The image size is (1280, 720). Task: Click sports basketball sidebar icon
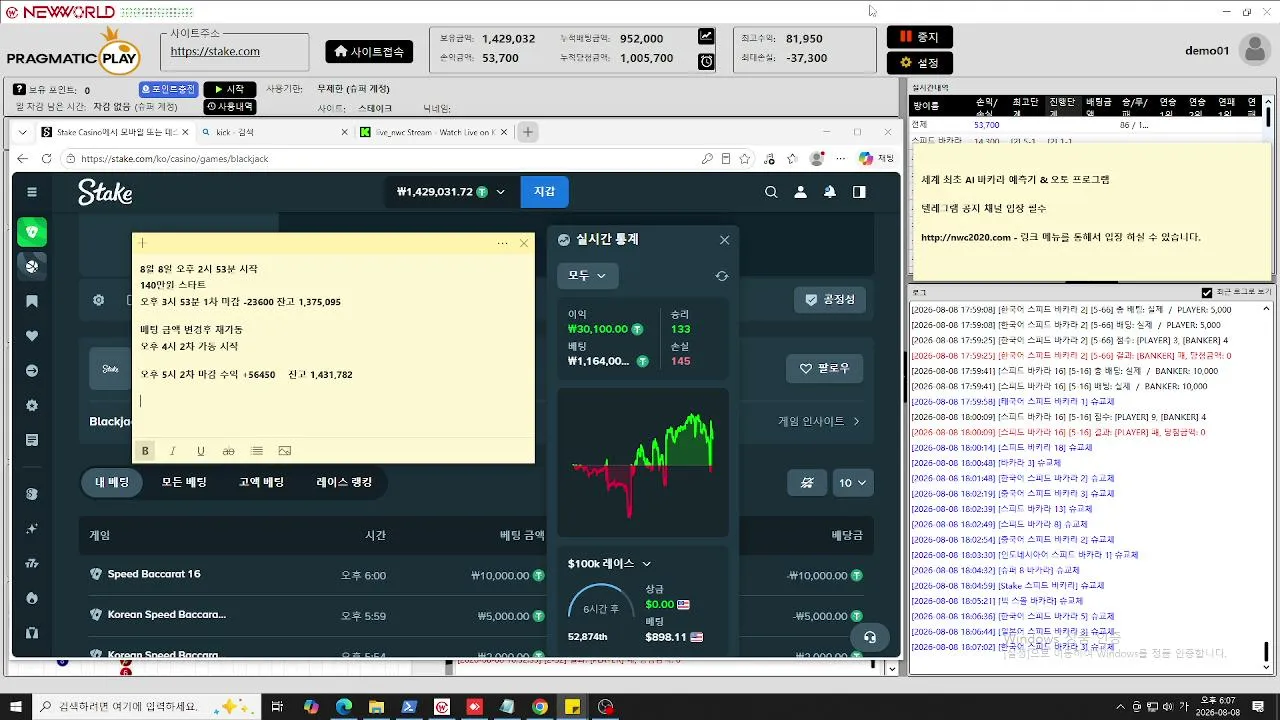tap(32, 266)
